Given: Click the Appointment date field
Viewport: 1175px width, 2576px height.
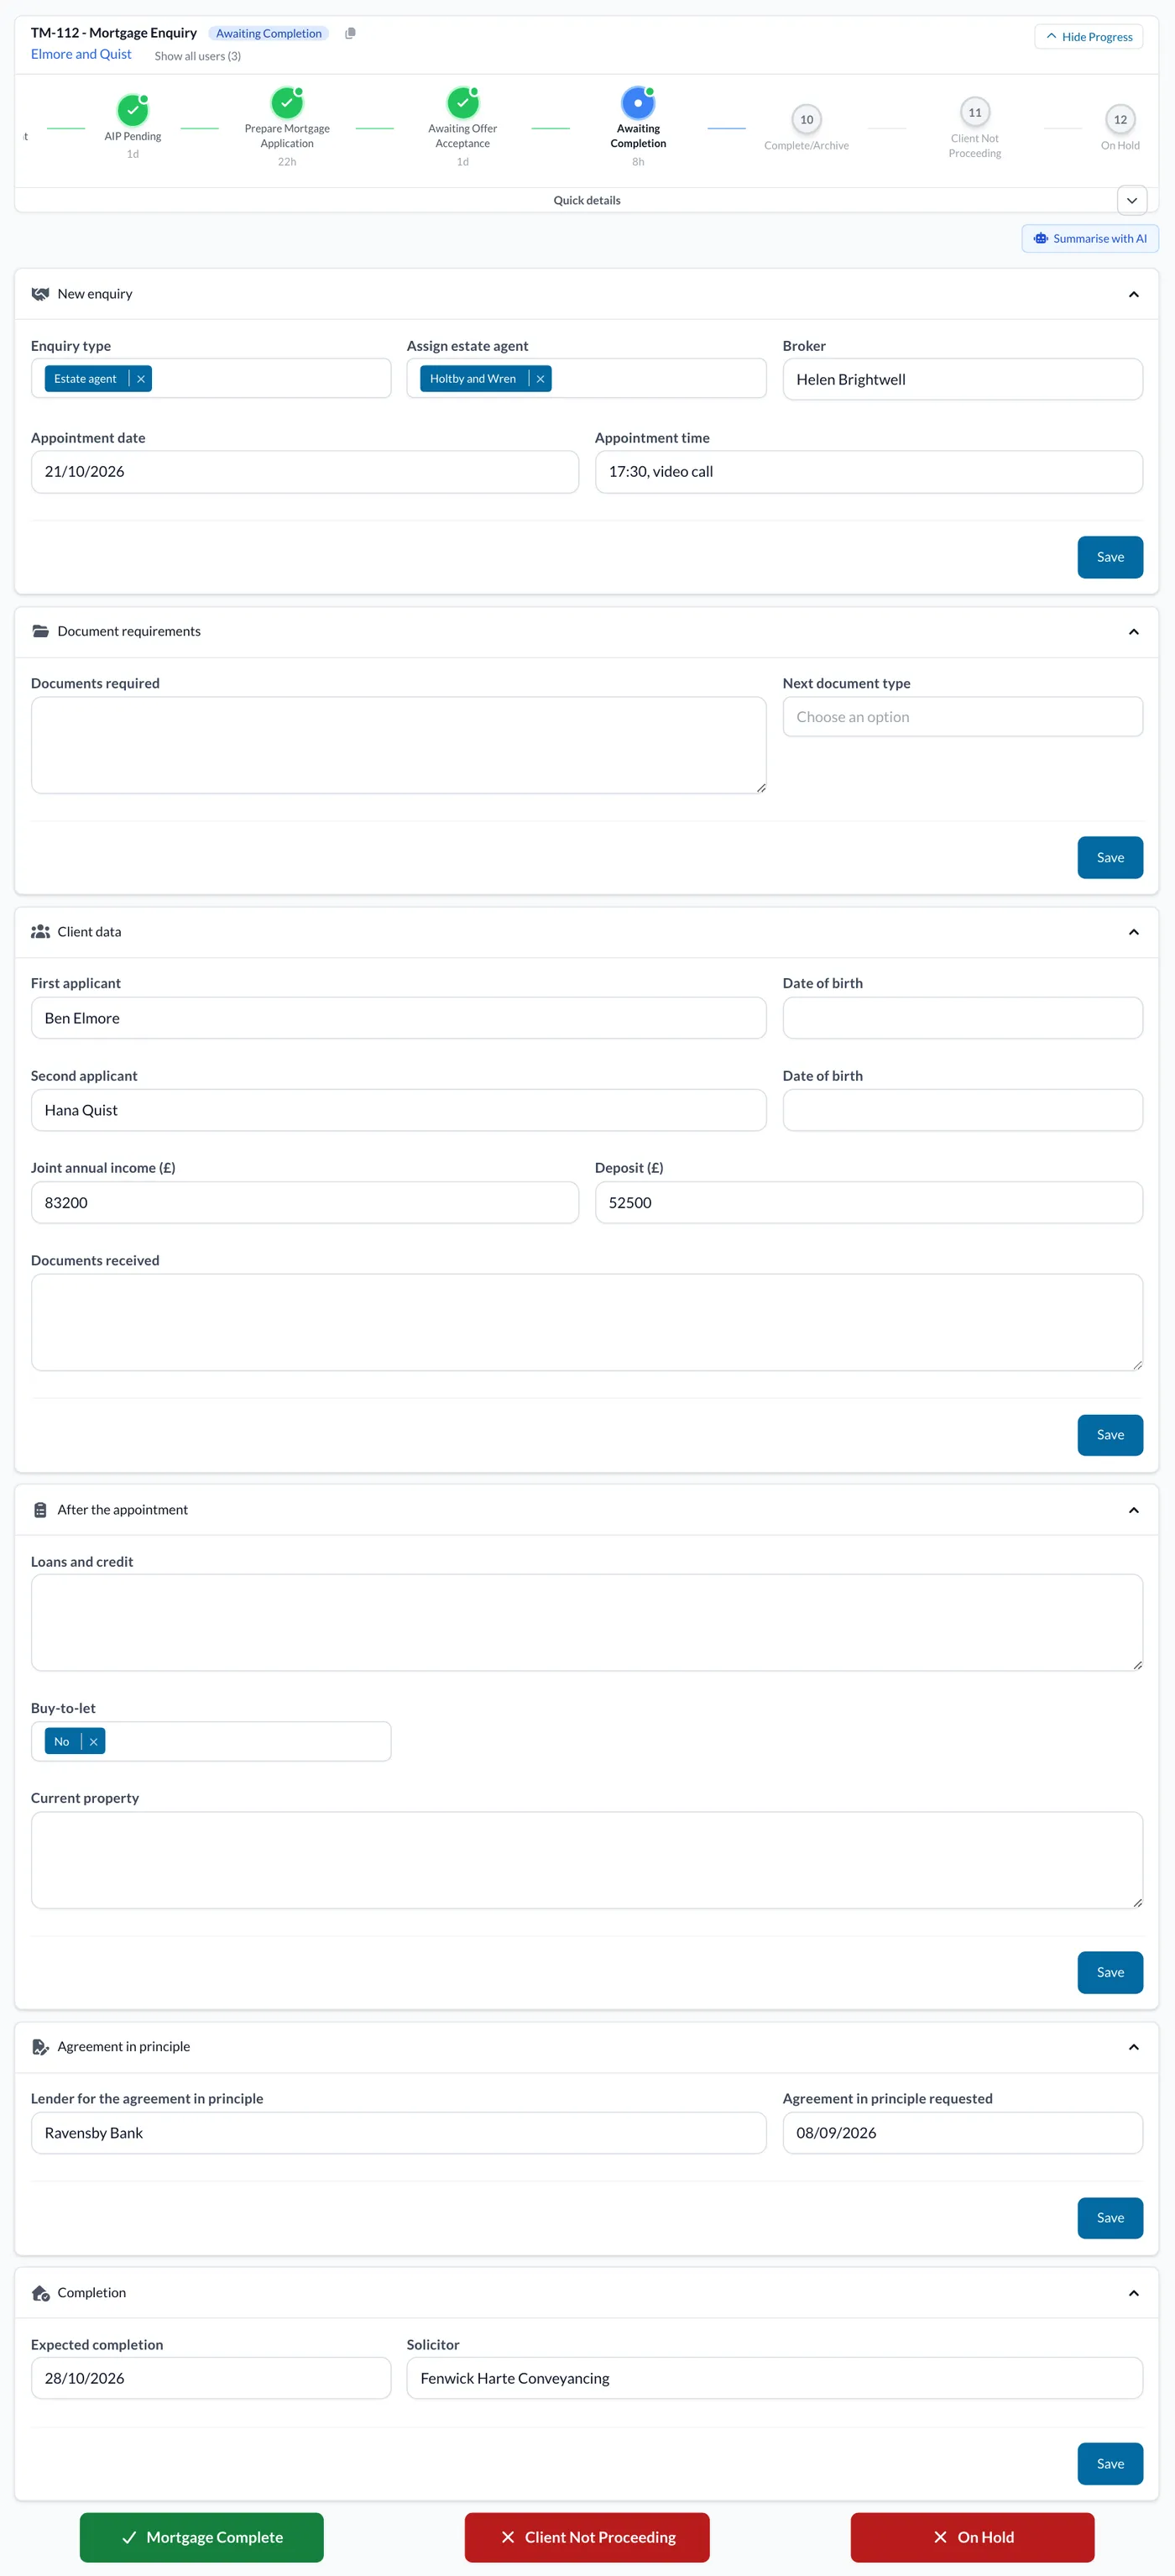Looking at the screenshot, I should coord(305,472).
